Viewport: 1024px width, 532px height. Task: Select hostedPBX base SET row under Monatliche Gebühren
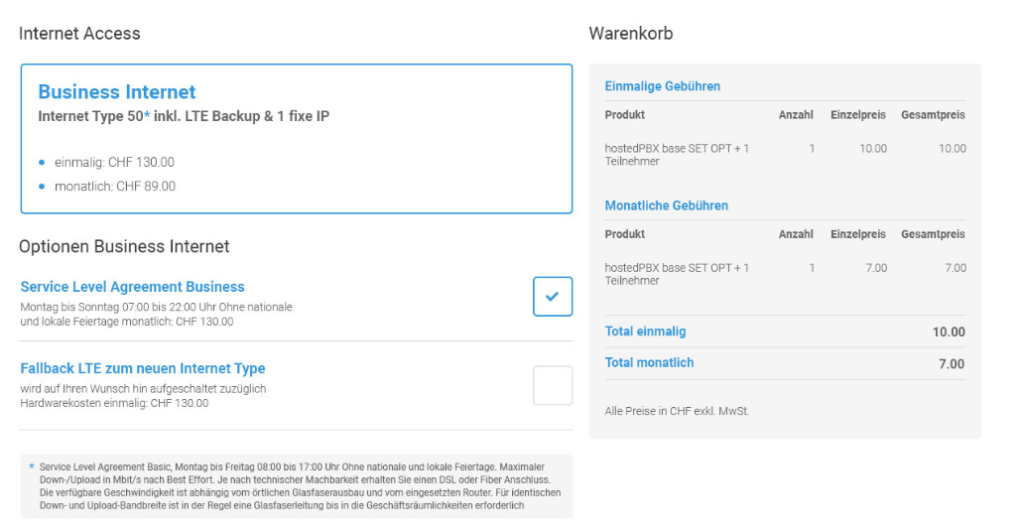tap(785, 274)
